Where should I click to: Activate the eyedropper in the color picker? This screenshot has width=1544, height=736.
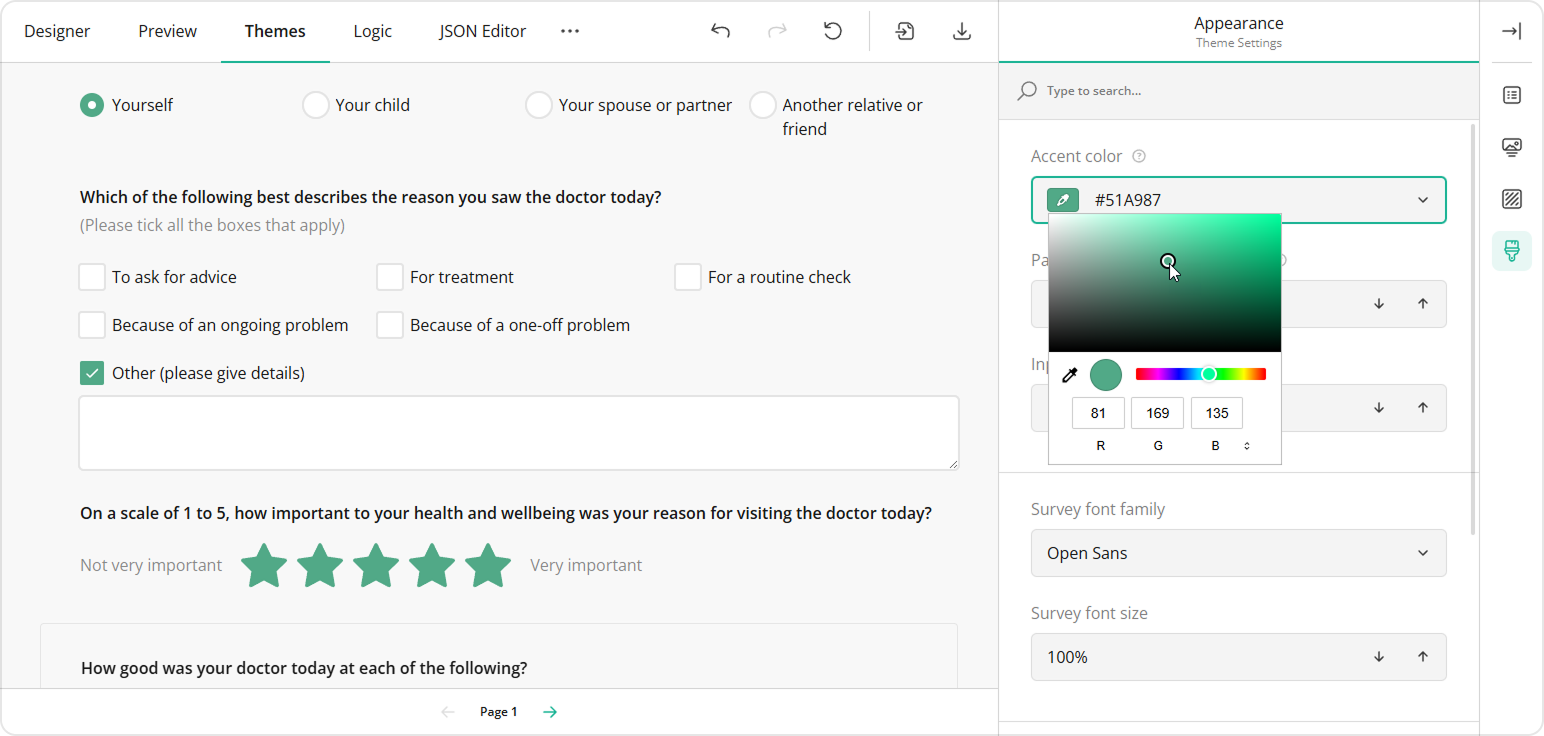click(1069, 374)
